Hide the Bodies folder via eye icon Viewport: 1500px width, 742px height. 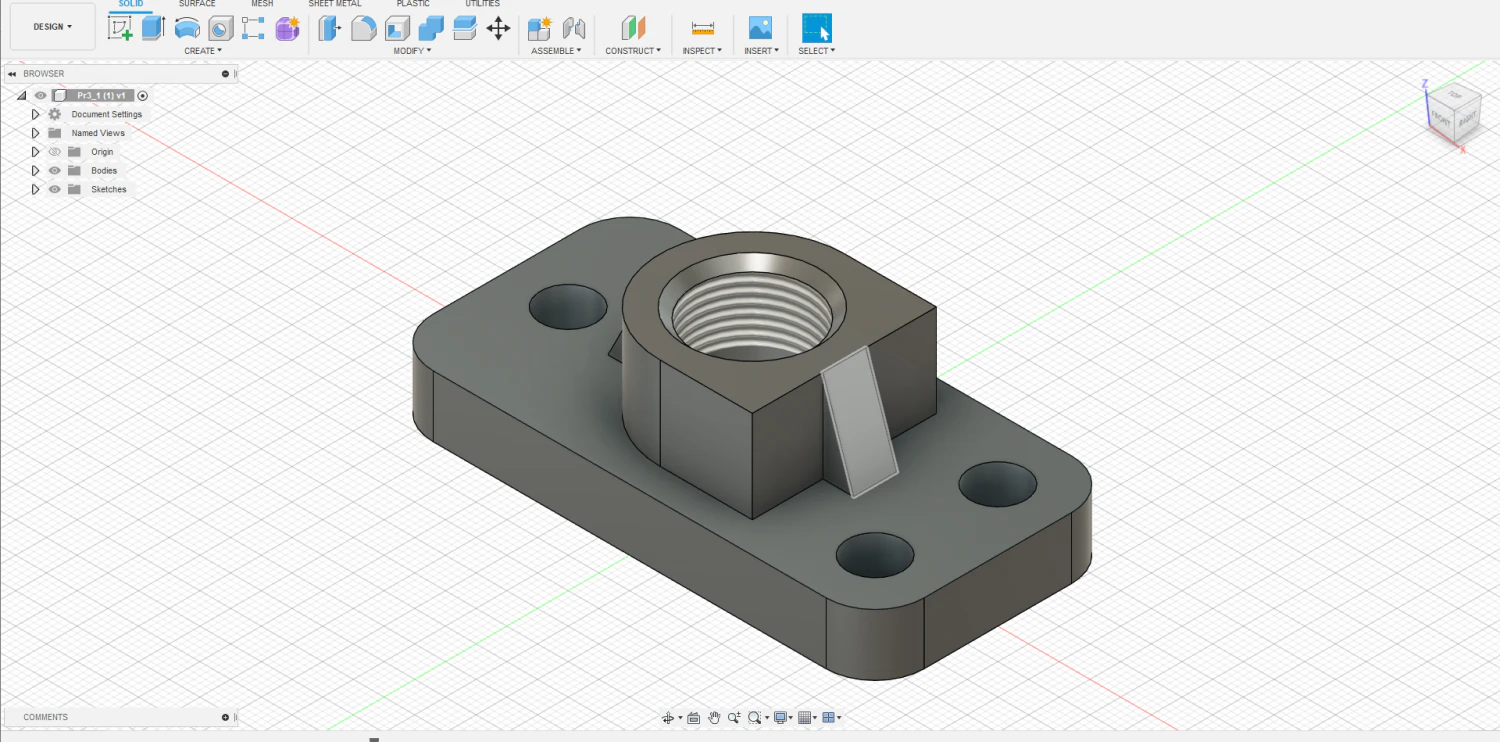(55, 171)
